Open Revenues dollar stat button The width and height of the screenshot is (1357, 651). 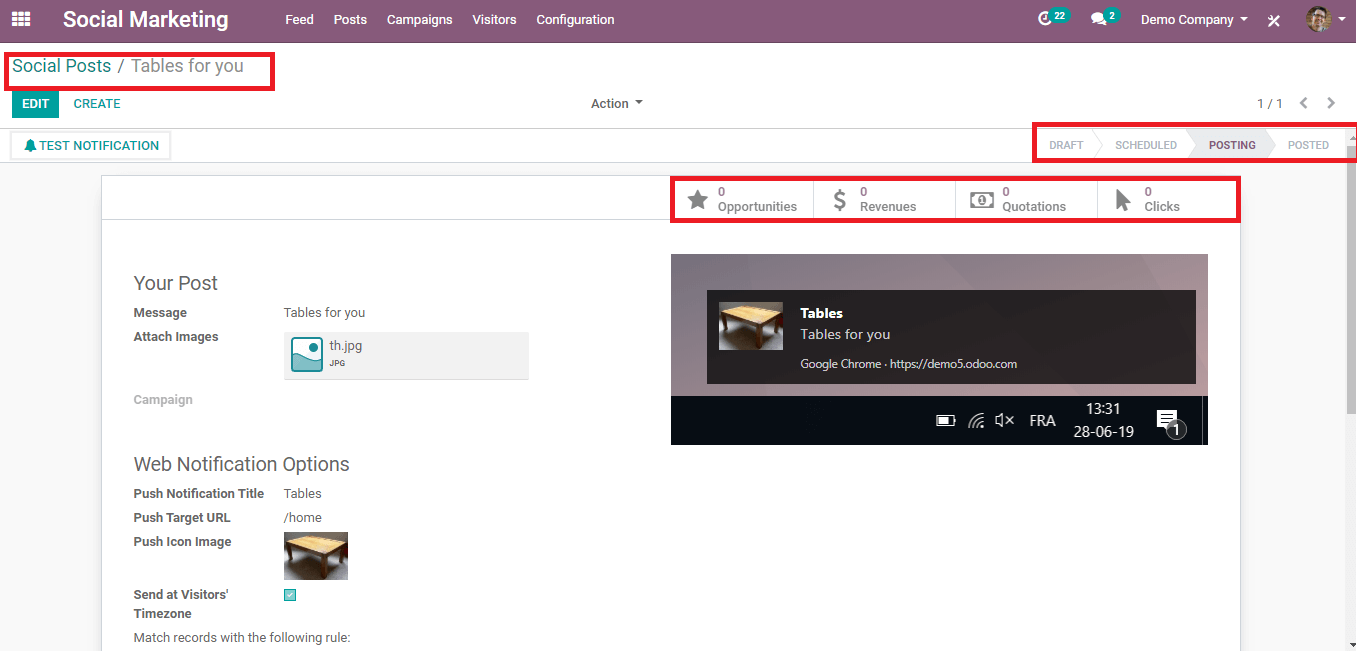pyautogui.click(x=885, y=199)
